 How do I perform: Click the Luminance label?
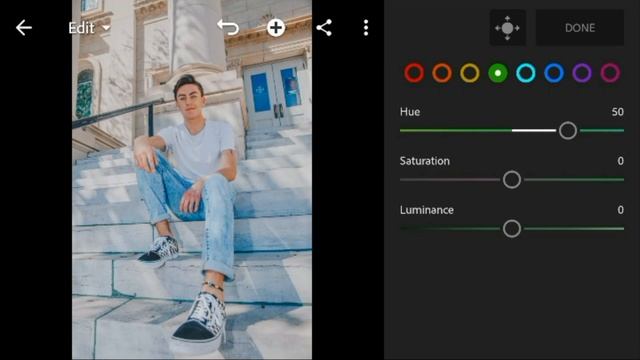[x=427, y=210]
